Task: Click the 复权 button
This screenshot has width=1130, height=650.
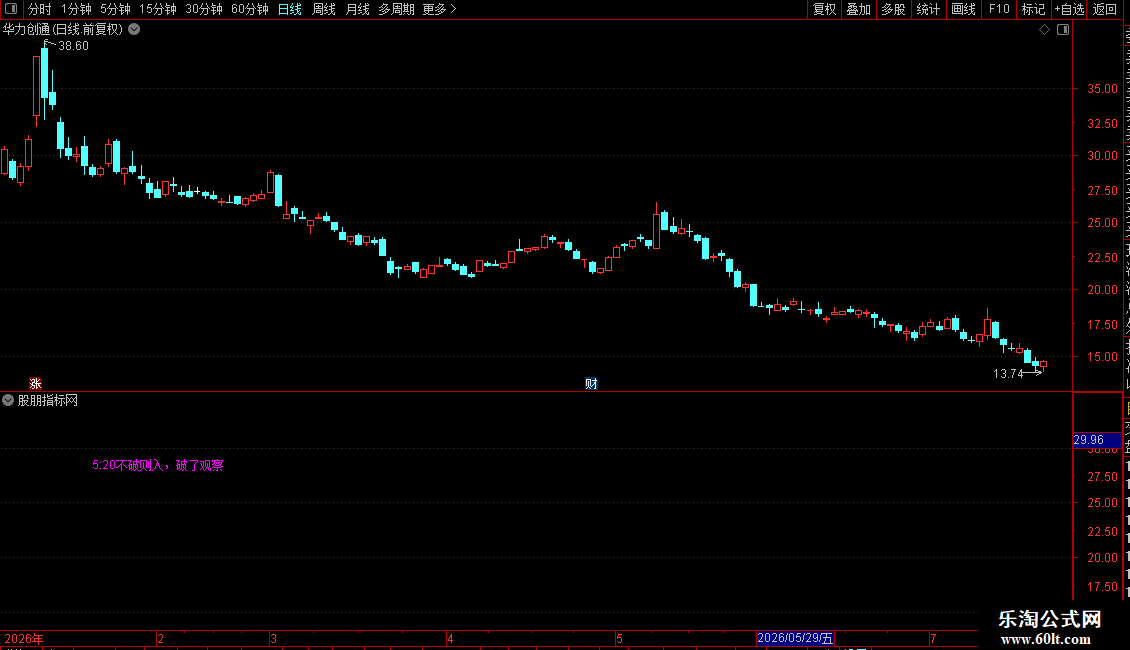Action: 824,9
